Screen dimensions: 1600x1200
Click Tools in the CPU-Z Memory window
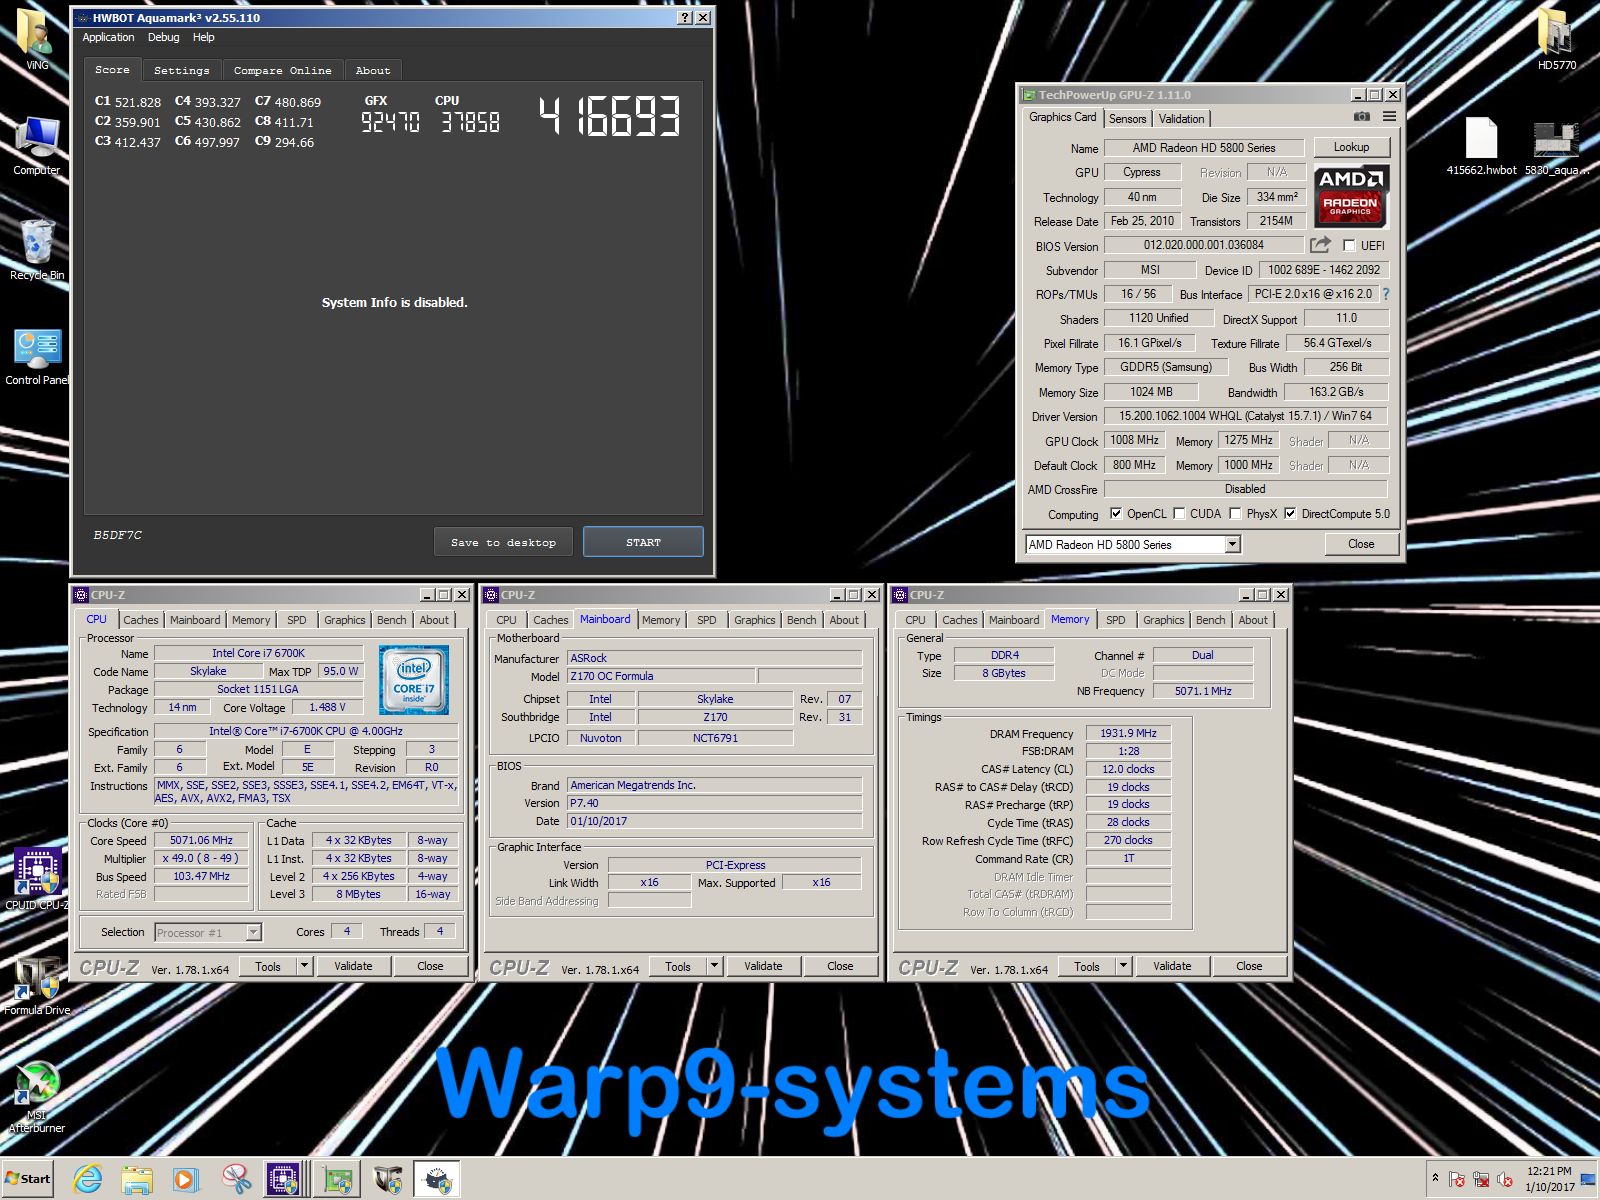(x=1087, y=966)
